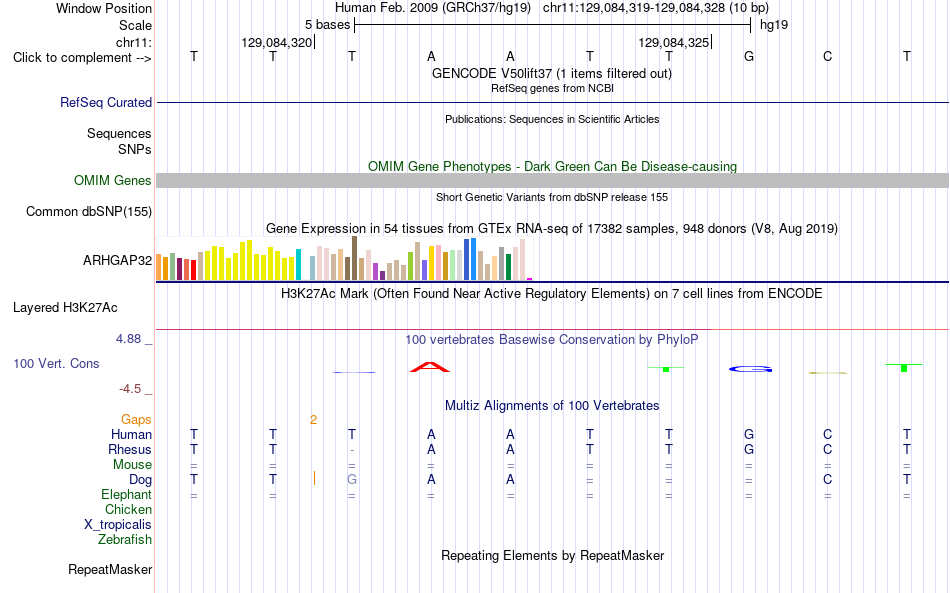Viewport: 950px width, 593px height.
Task: Click the chr11:129,084,319-129,084,328 window position text
Action: pyautogui.click(x=656, y=8)
